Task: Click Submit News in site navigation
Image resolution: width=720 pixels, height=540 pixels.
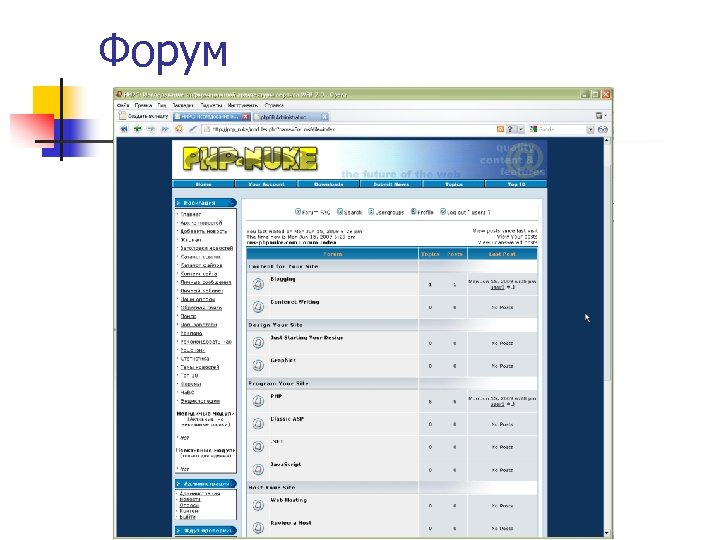Action: [391, 184]
